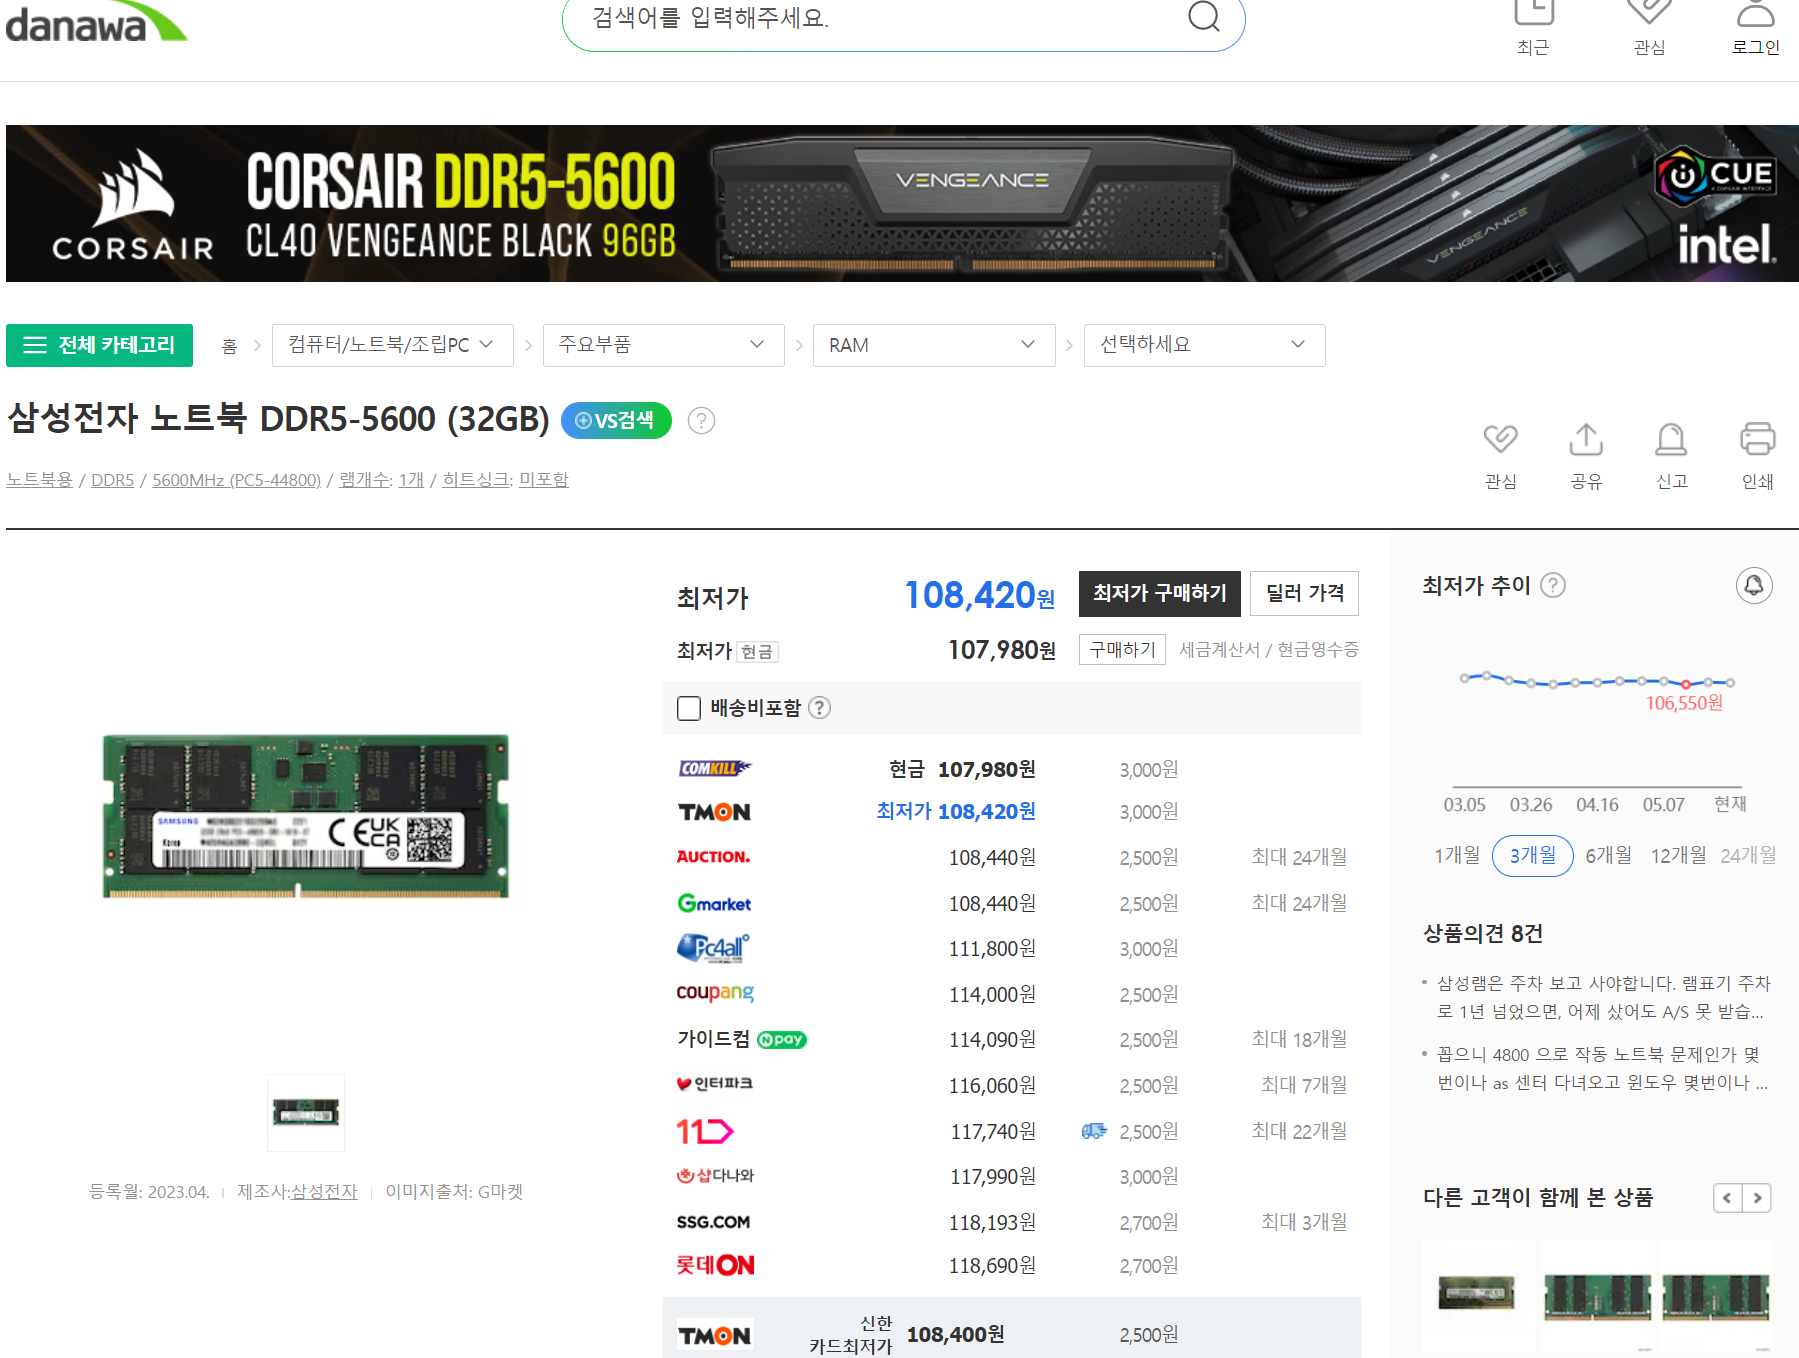The width and height of the screenshot is (1799, 1358).
Task: Open the 11번가 shop logo
Action: click(705, 1131)
